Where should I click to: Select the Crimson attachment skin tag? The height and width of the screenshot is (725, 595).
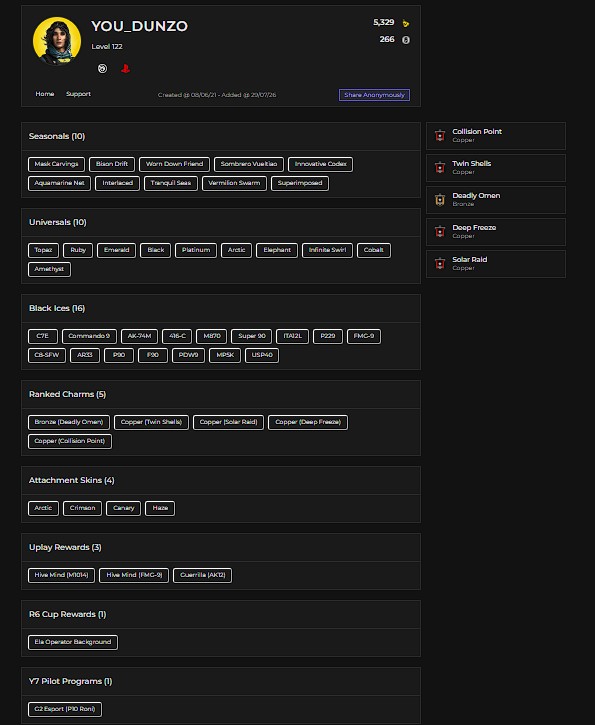[82, 508]
